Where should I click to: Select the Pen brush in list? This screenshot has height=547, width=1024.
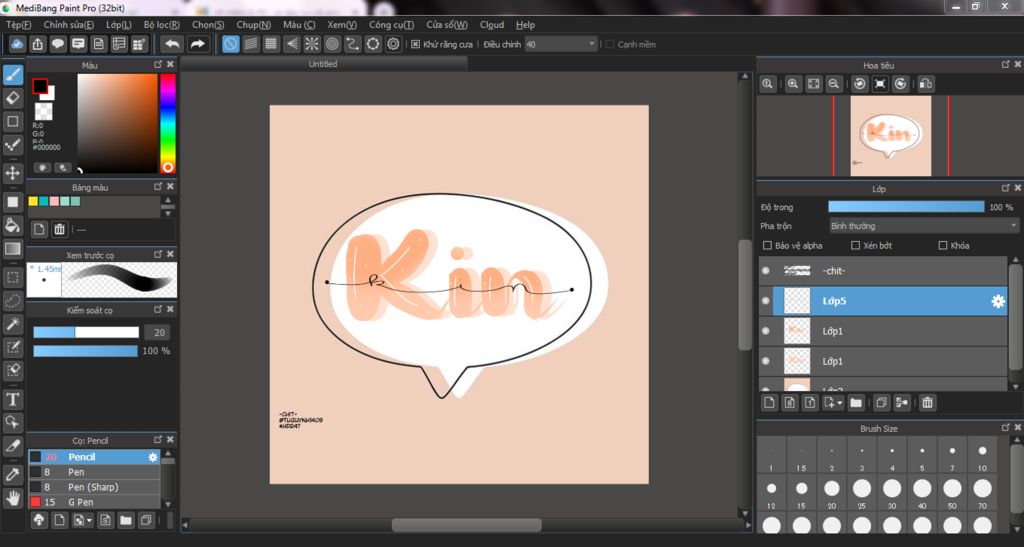coord(94,472)
